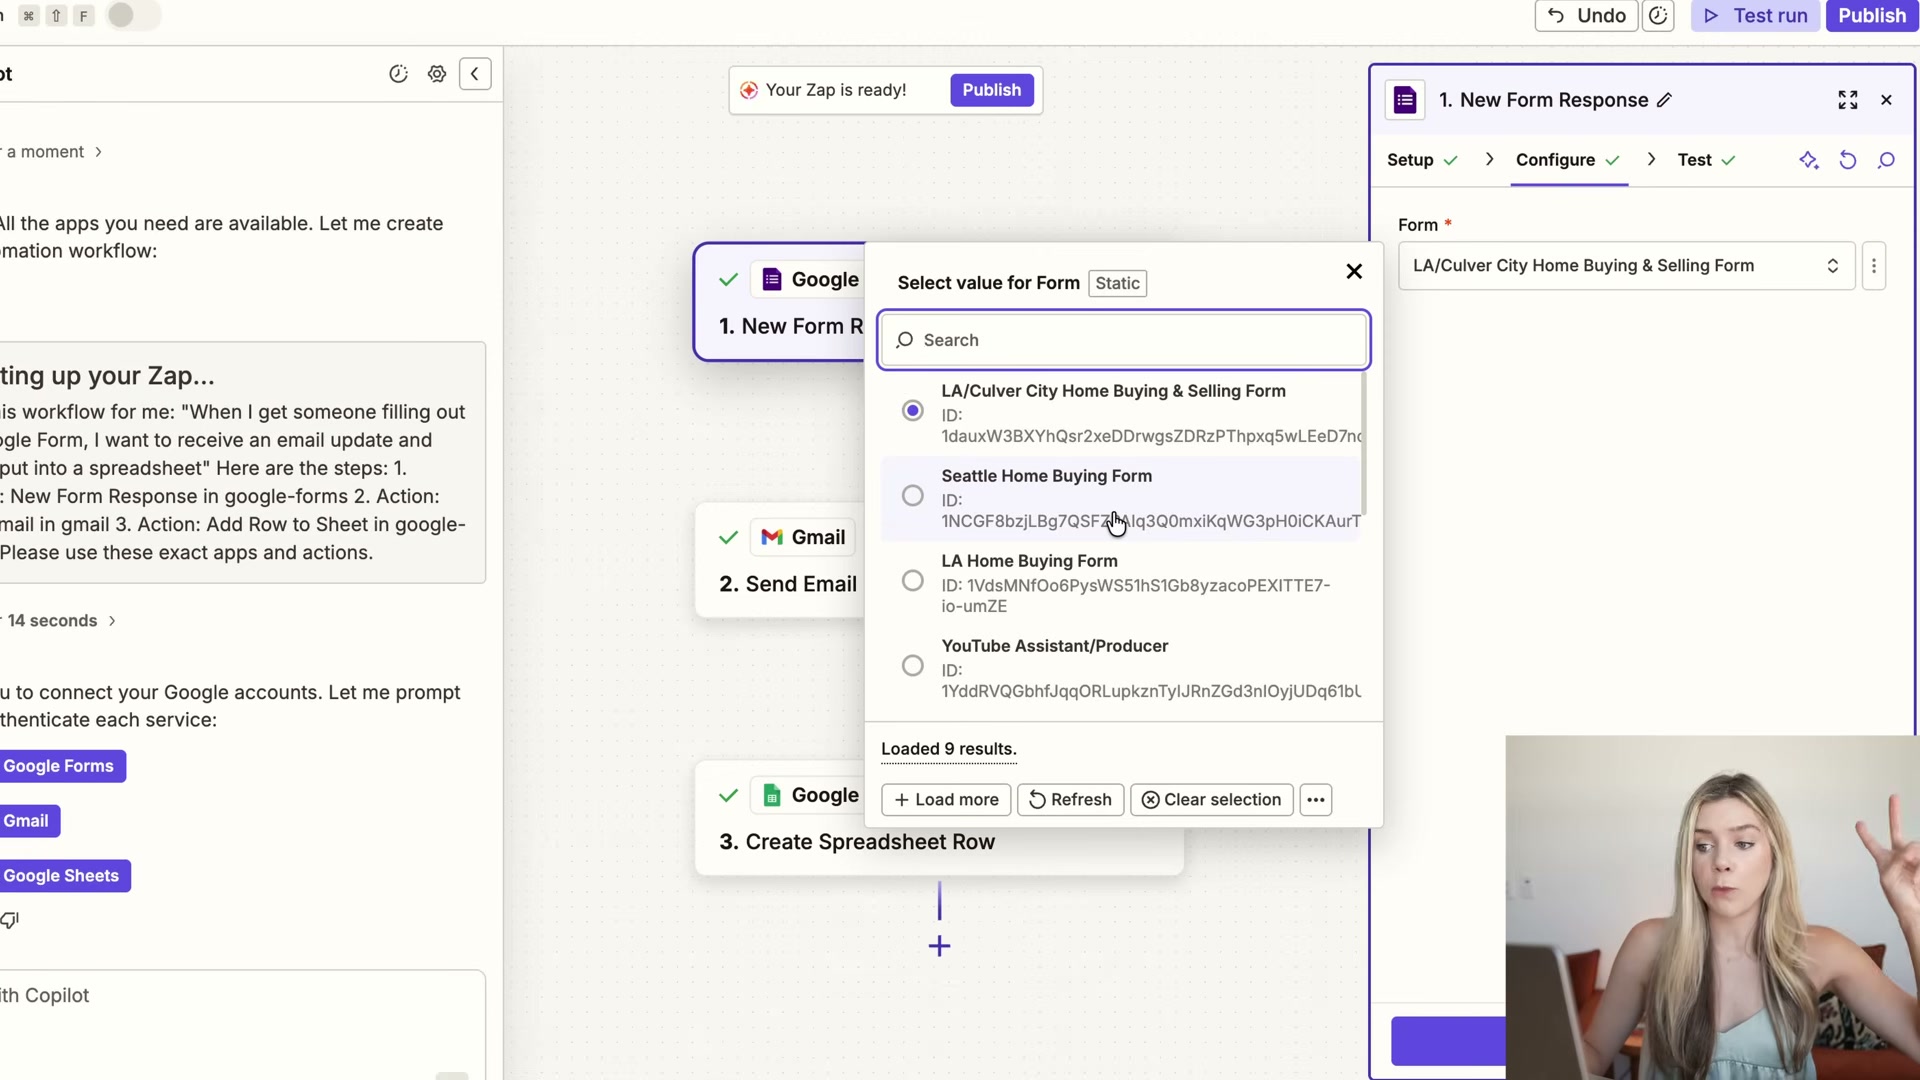1920x1080 pixels.
Task: Open Copilot settings gear icon
Action: [437, 74]
